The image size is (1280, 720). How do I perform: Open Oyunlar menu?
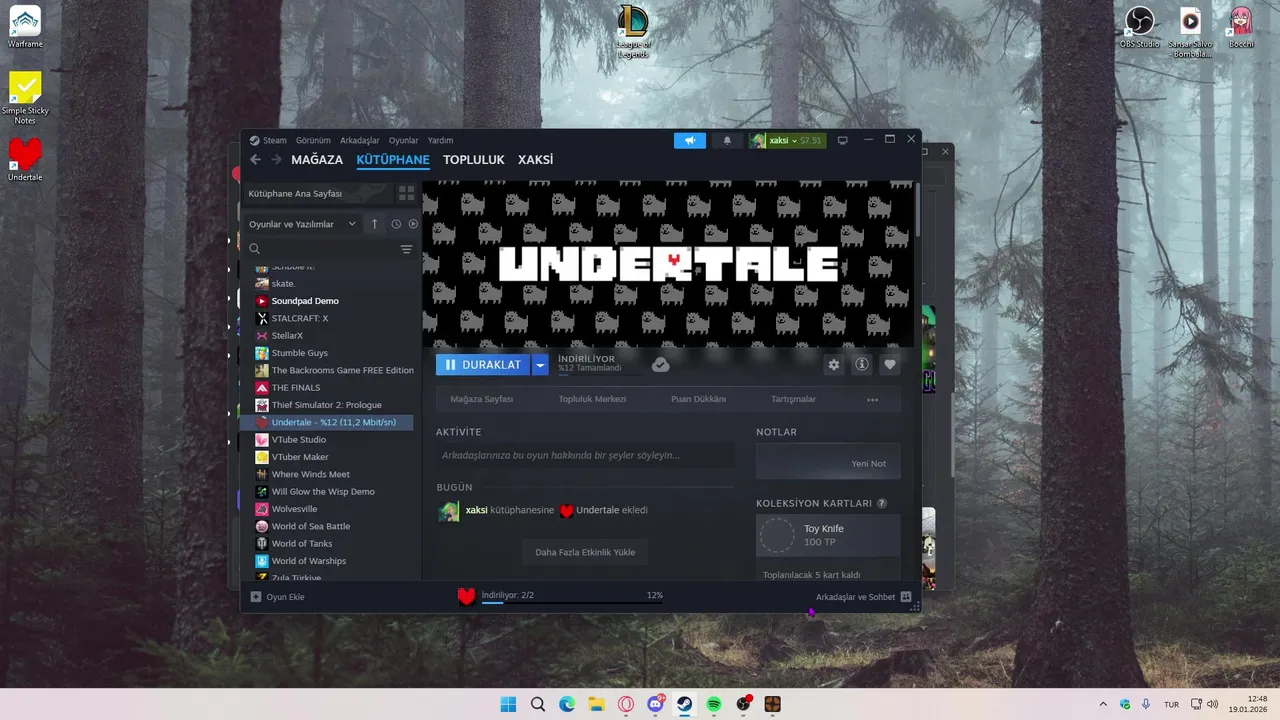click(403, 140)
